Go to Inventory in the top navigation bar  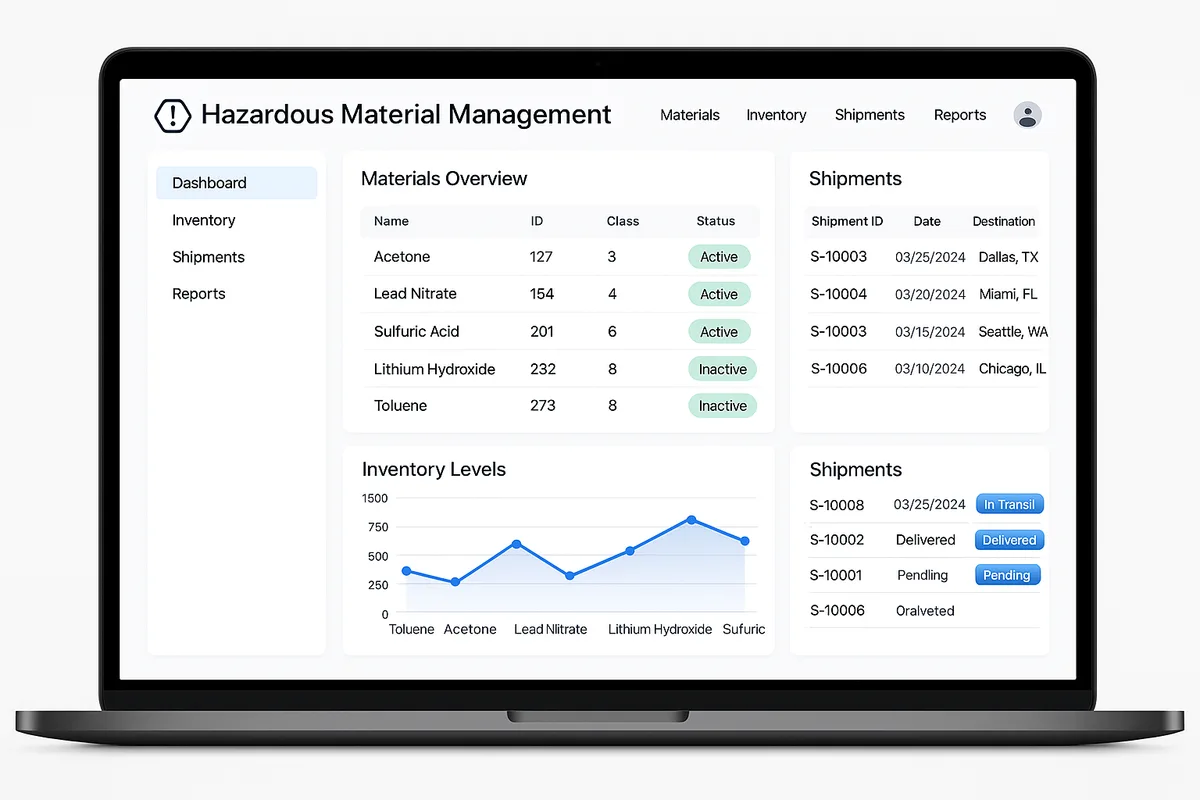pyautogui.click(x=776, y=115)
